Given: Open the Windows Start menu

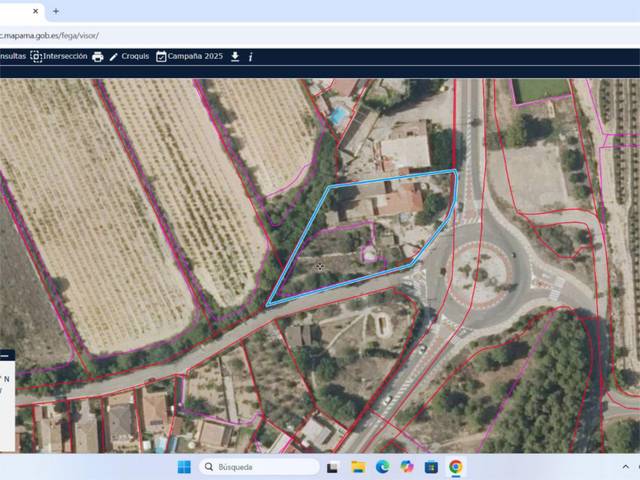Looking at the screenshot, I should [x=184, y=467].
